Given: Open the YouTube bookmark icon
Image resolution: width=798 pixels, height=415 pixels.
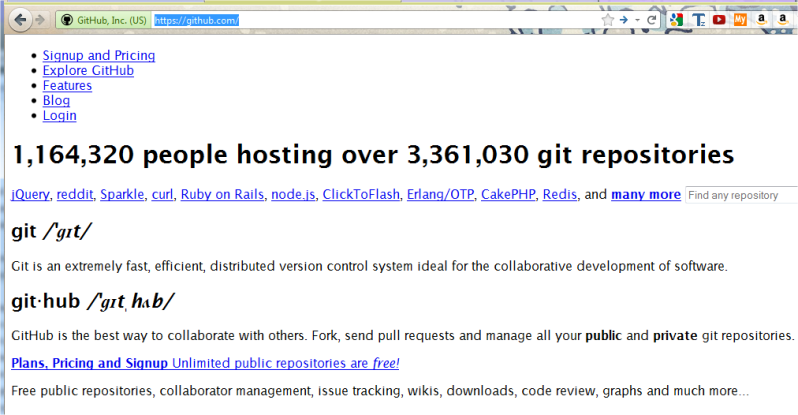Looking at the screenshot, I should pyautogui.click(x=719, y=20).
